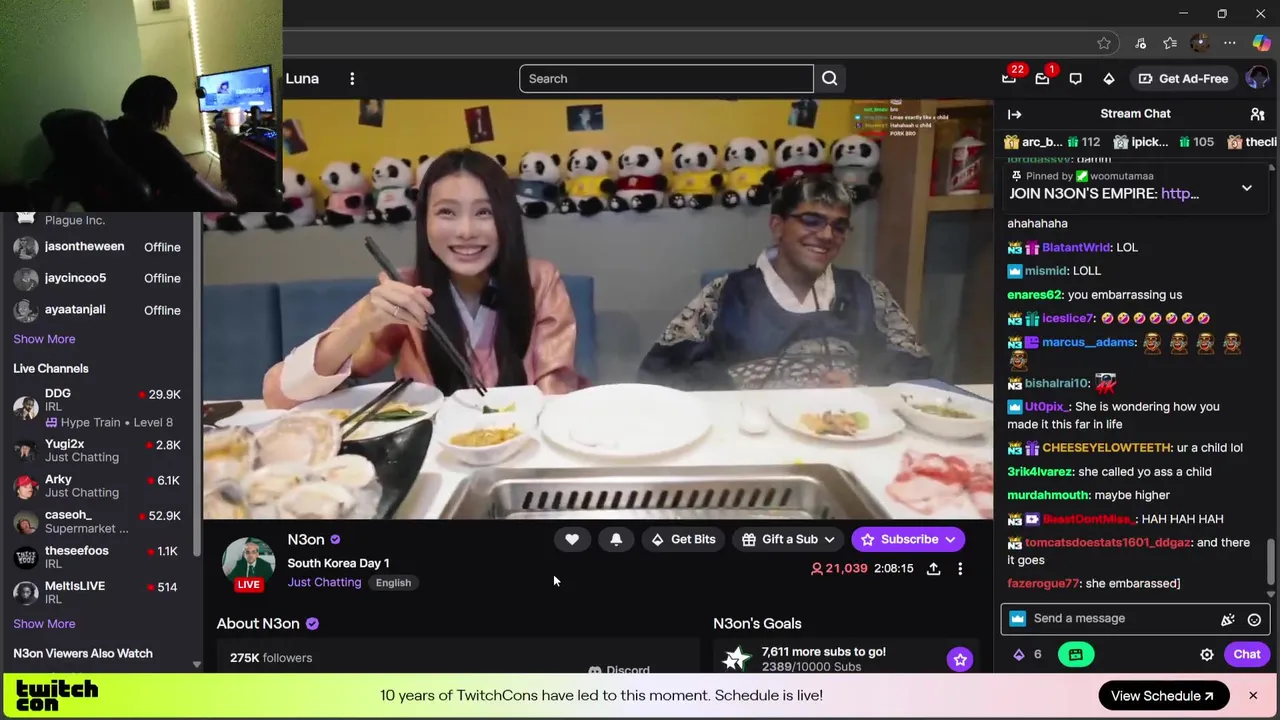Open theseefoos channel in sidebar
Viewport: 1280px width, 720px height.
[97, 557]
